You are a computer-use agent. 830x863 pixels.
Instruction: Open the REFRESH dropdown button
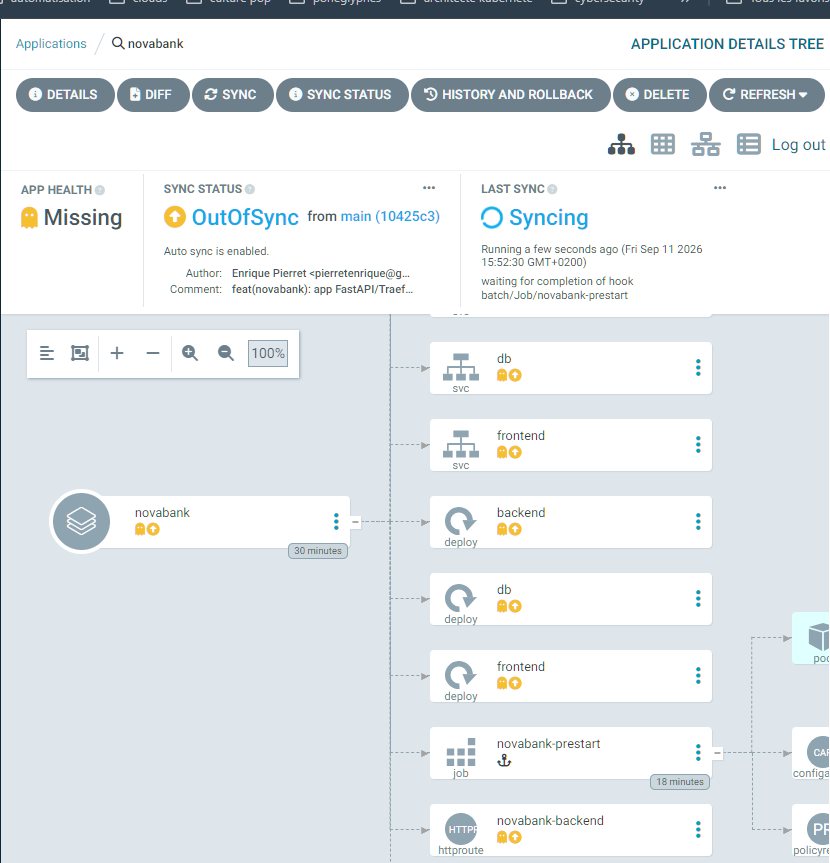pyautogui.click(x=767, y=95)
